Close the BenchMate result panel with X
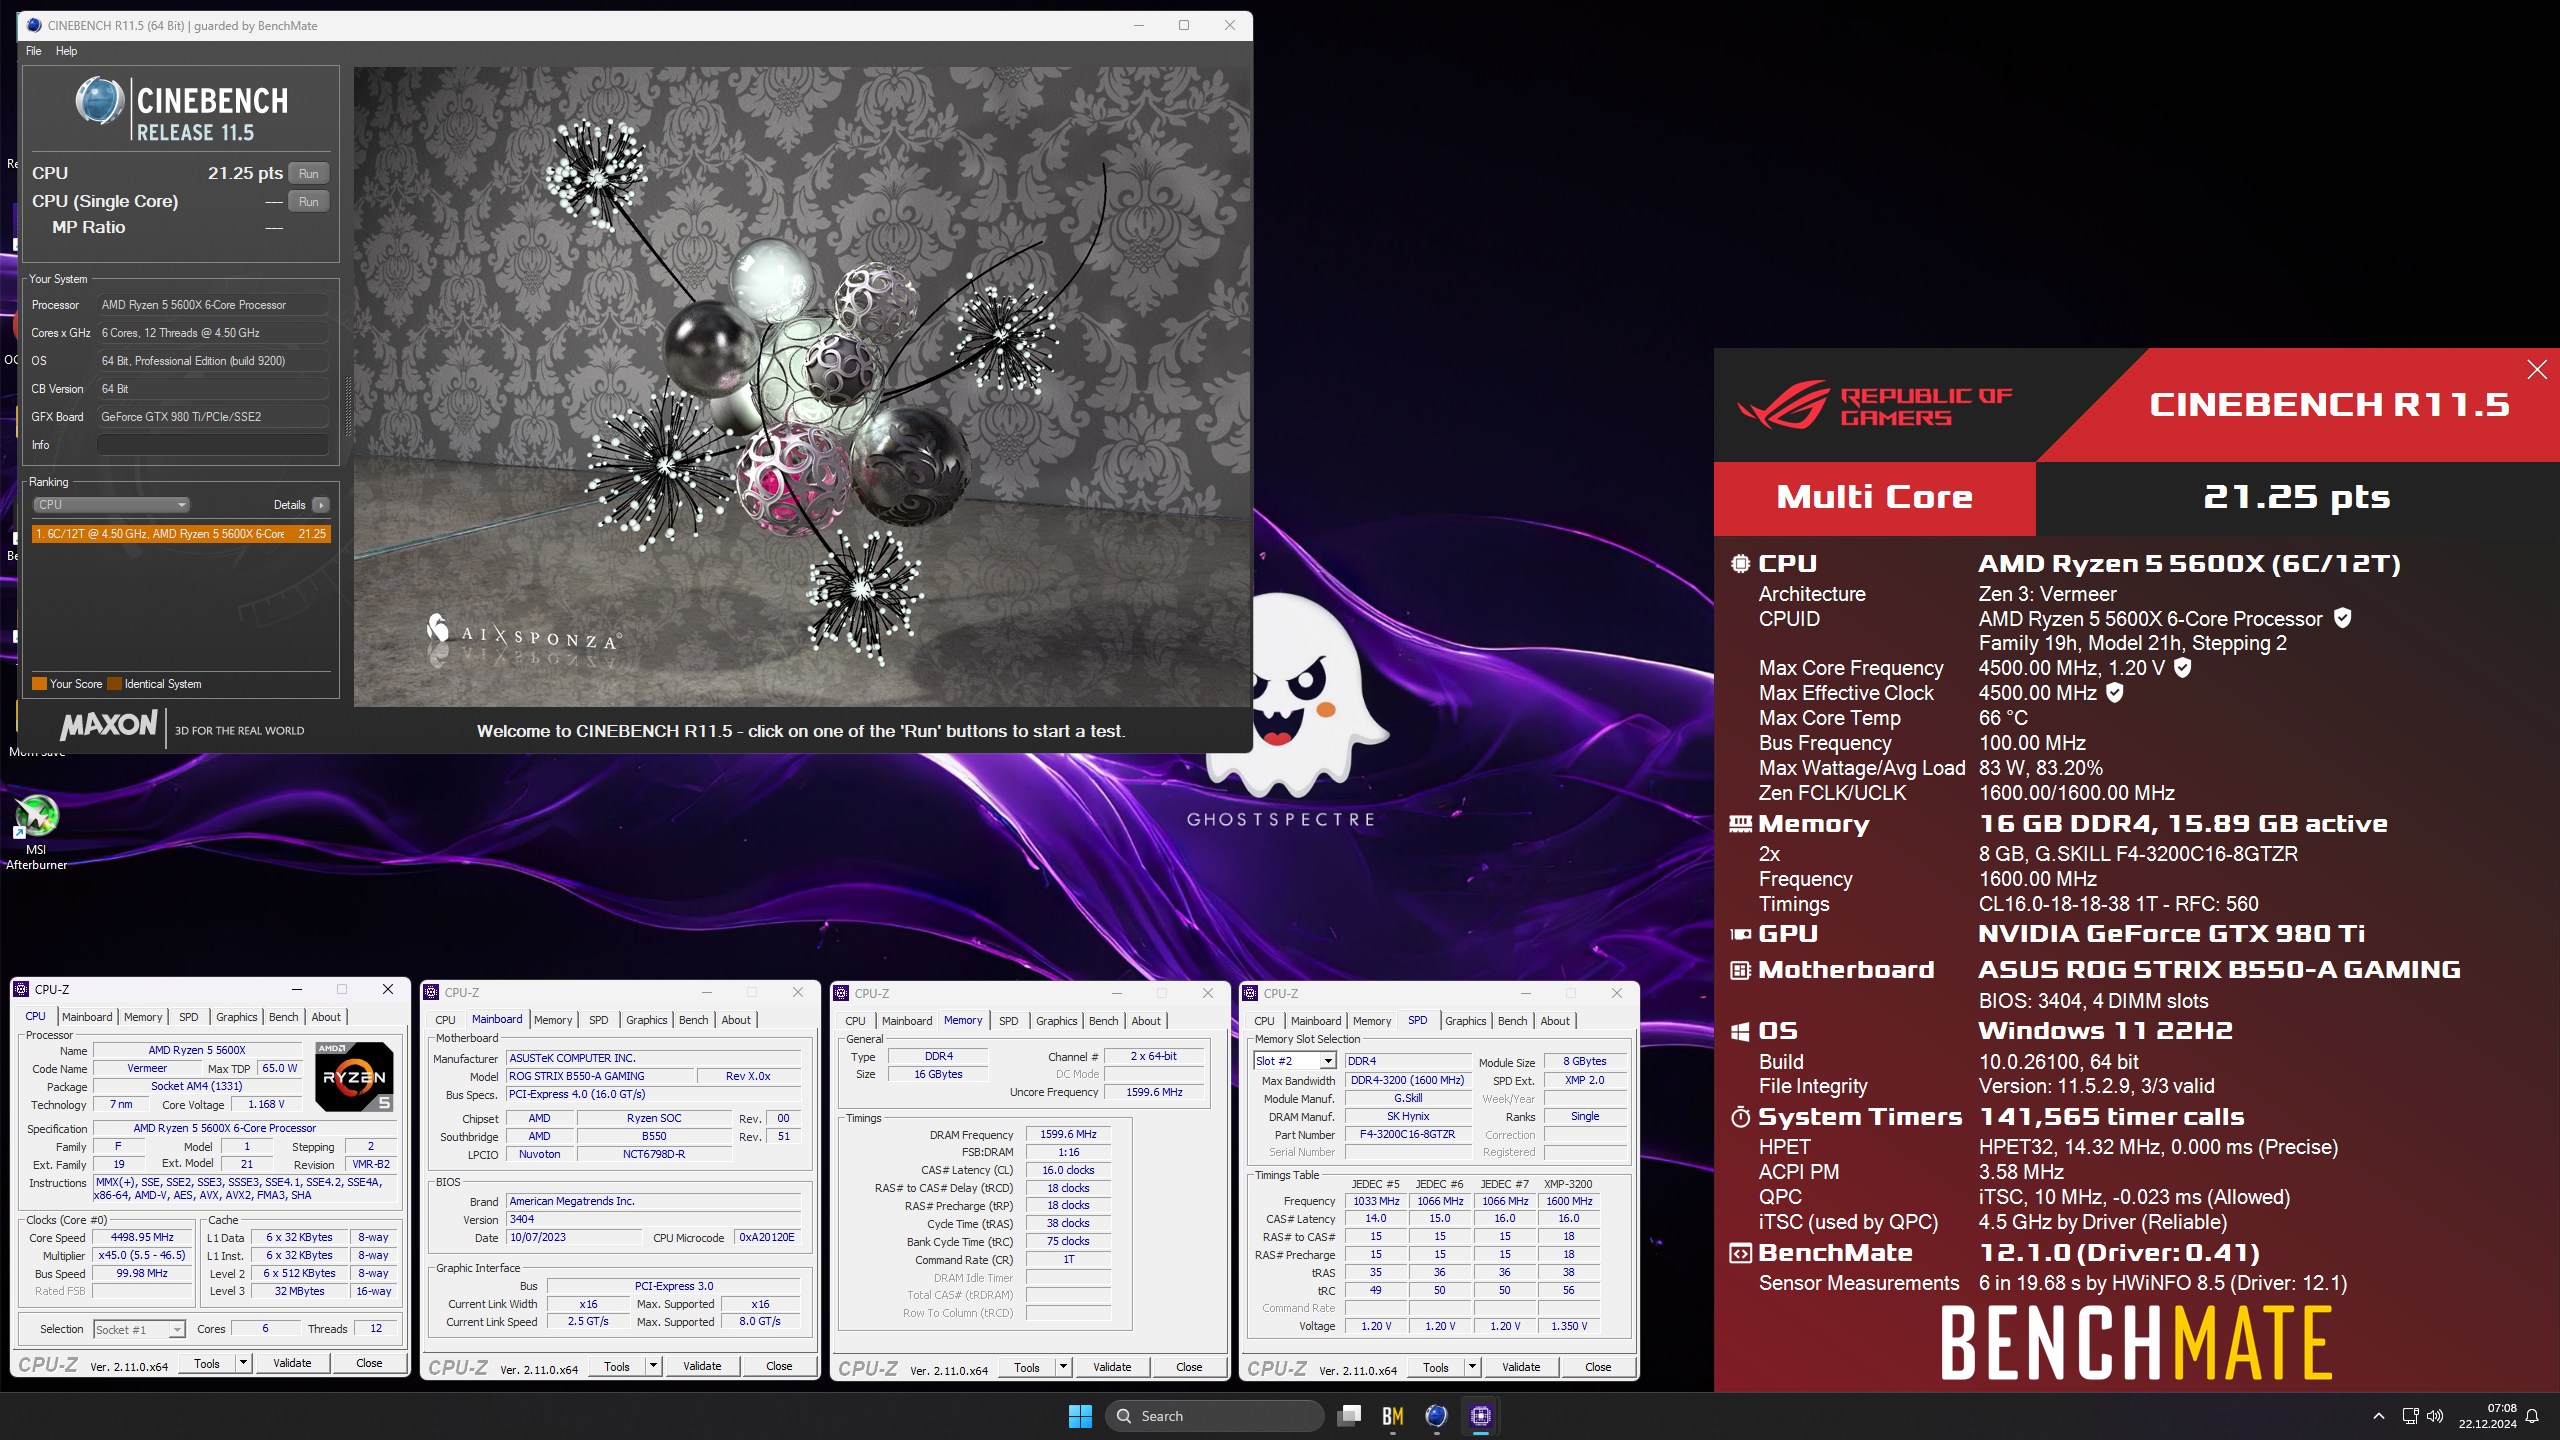Image resolution: width=2560 pixels, height=1440 pixels. (x=2537, y=370)
